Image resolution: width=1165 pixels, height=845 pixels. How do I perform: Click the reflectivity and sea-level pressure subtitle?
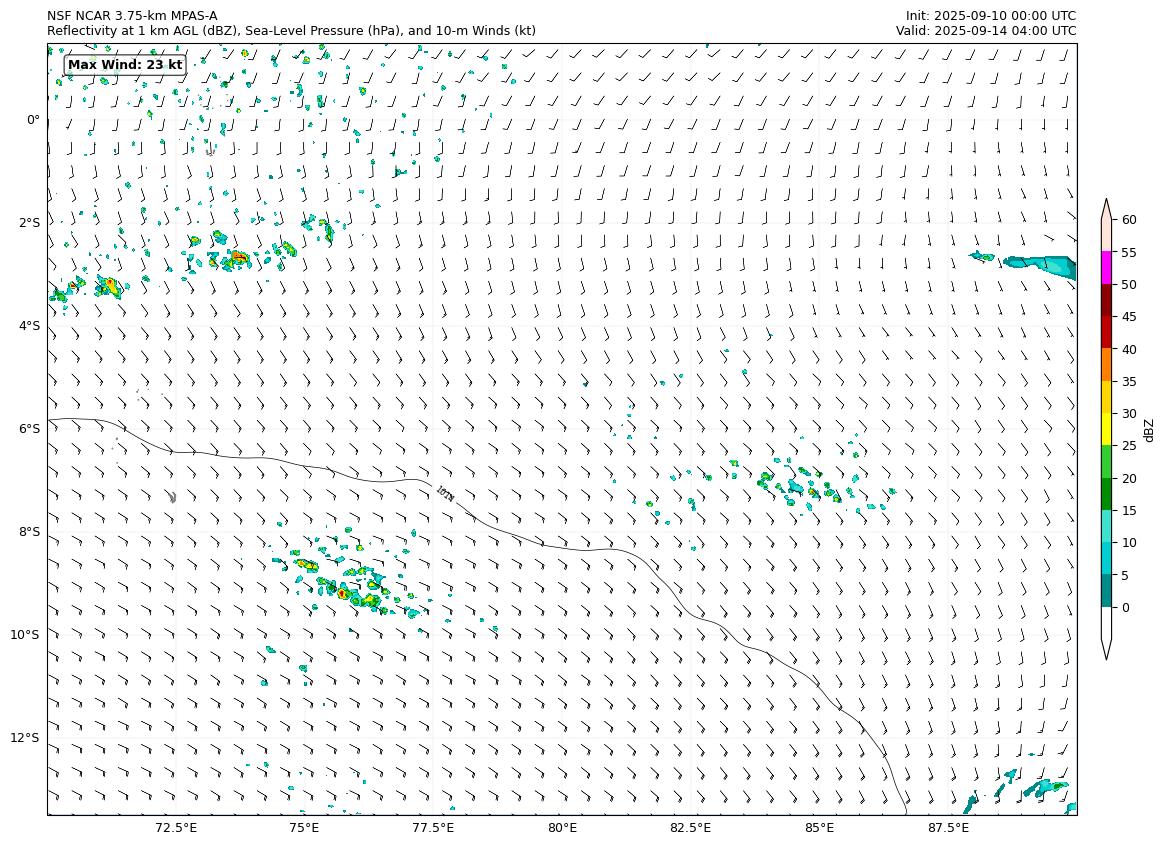(x=291, y=31)
